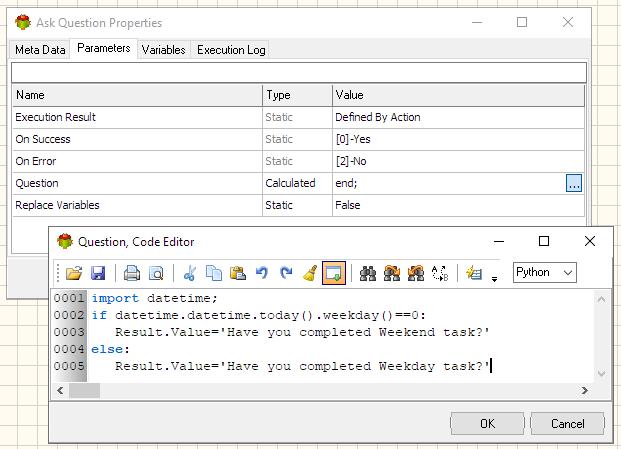
Task: Clear the code with the broom icon
Action: 310,273
